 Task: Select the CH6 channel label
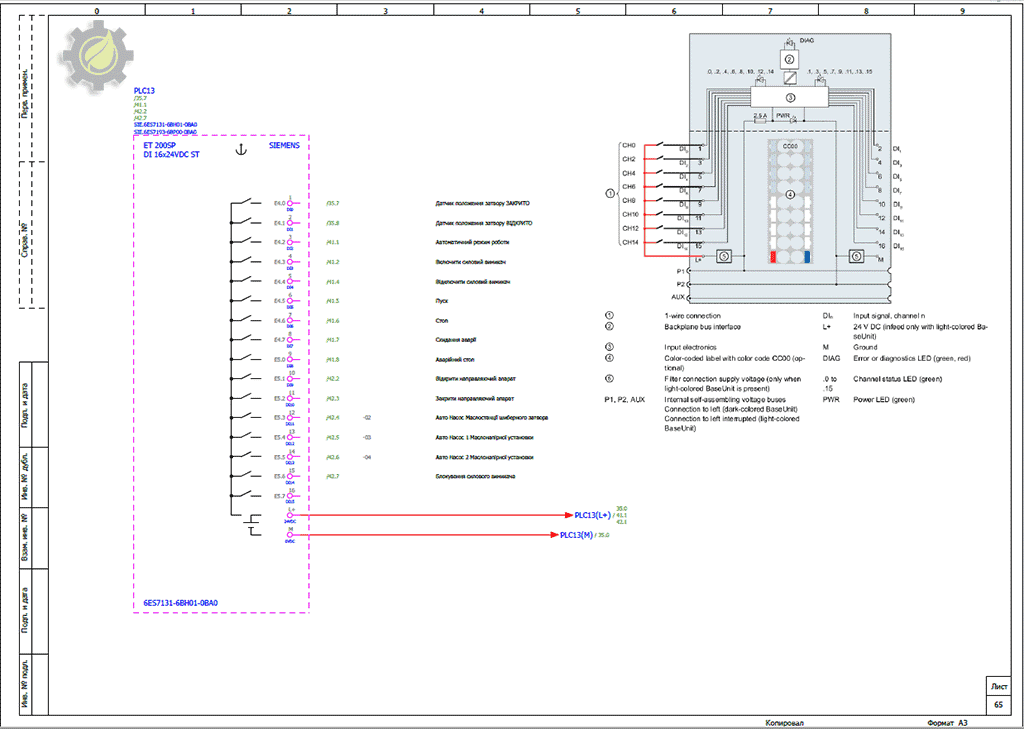629,187
